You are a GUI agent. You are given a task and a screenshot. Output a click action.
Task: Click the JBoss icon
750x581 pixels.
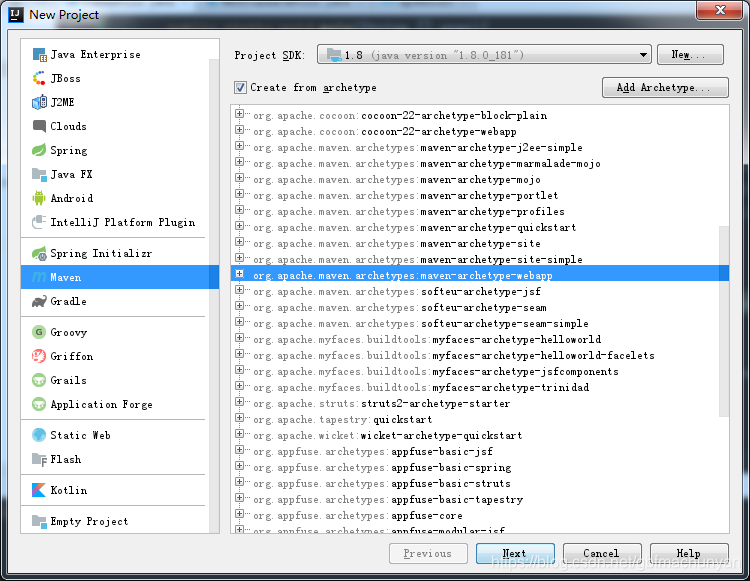(39, 78)
